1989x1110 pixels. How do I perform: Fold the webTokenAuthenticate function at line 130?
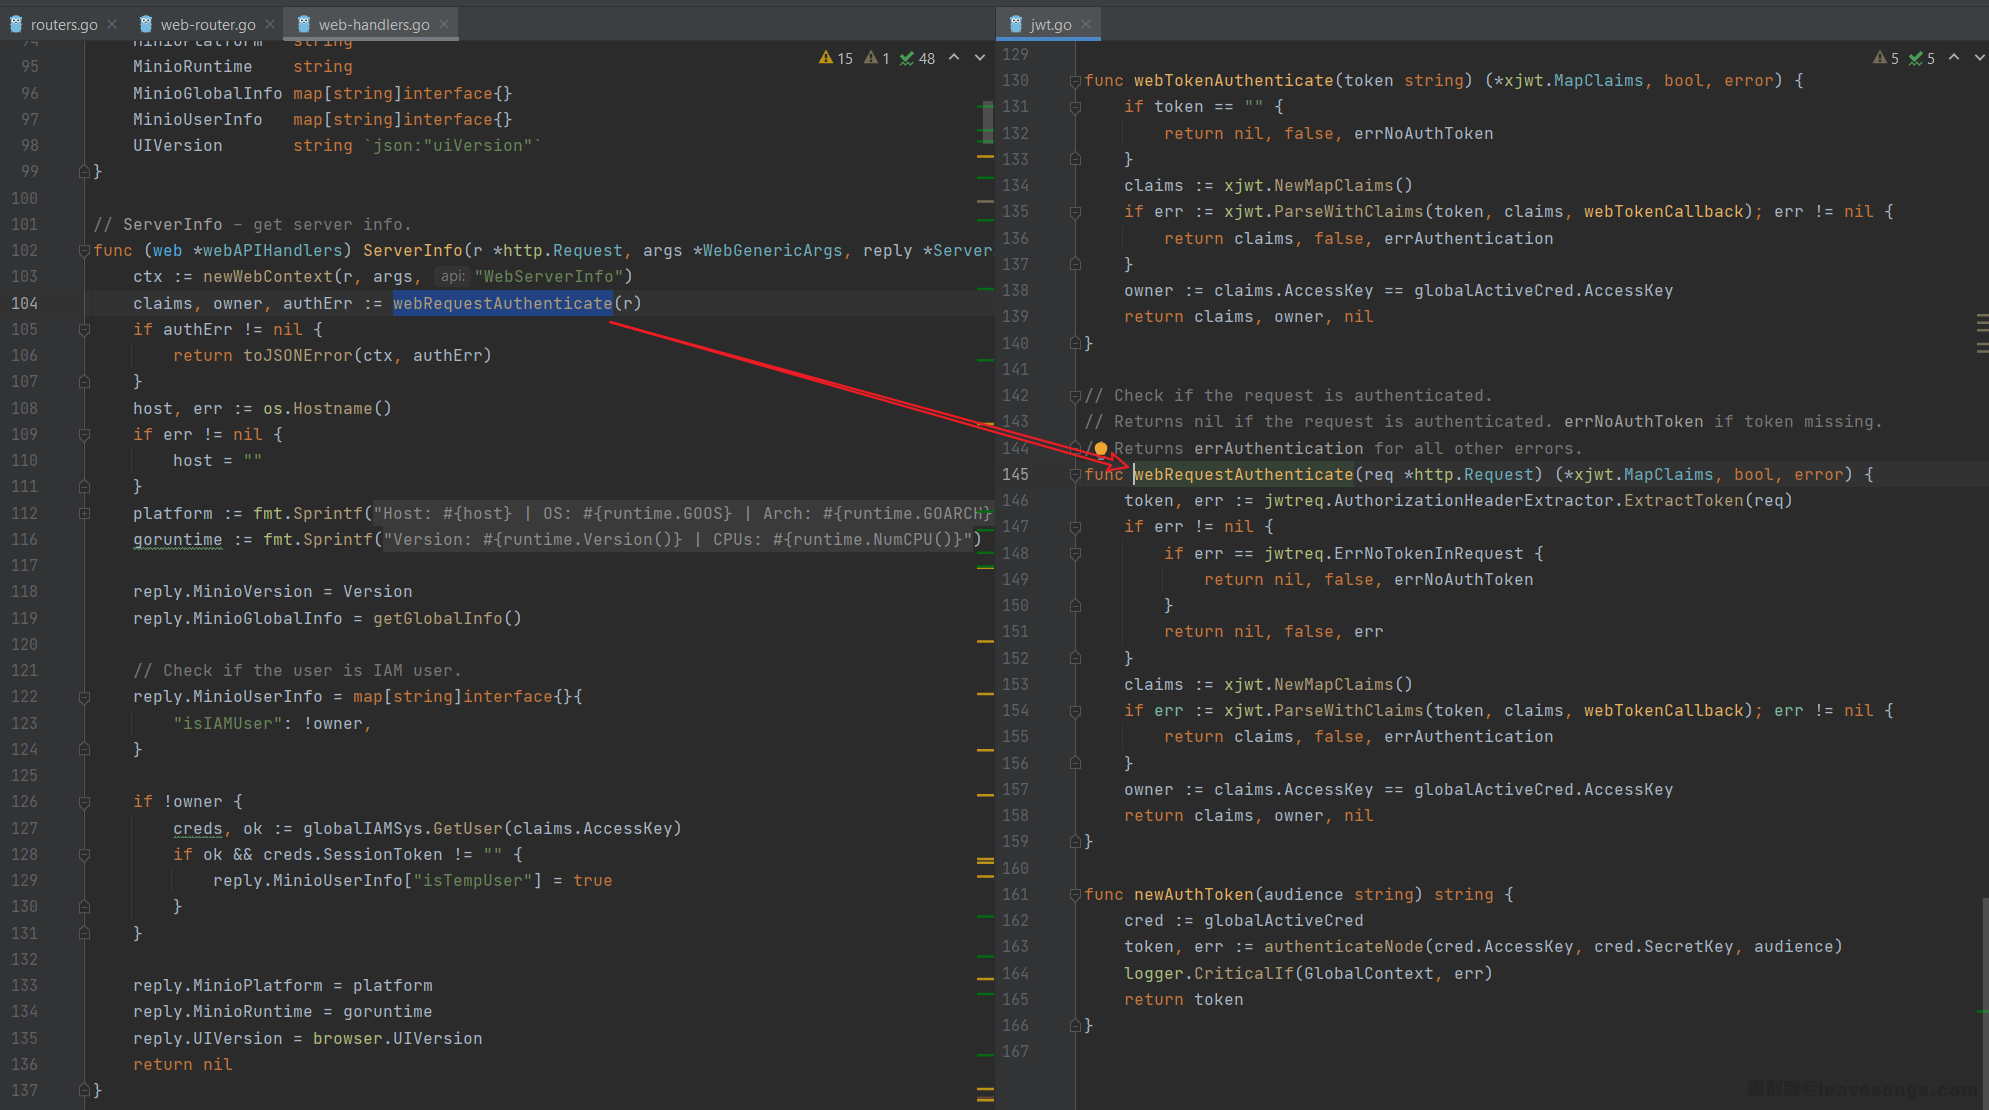point(1075,81)
